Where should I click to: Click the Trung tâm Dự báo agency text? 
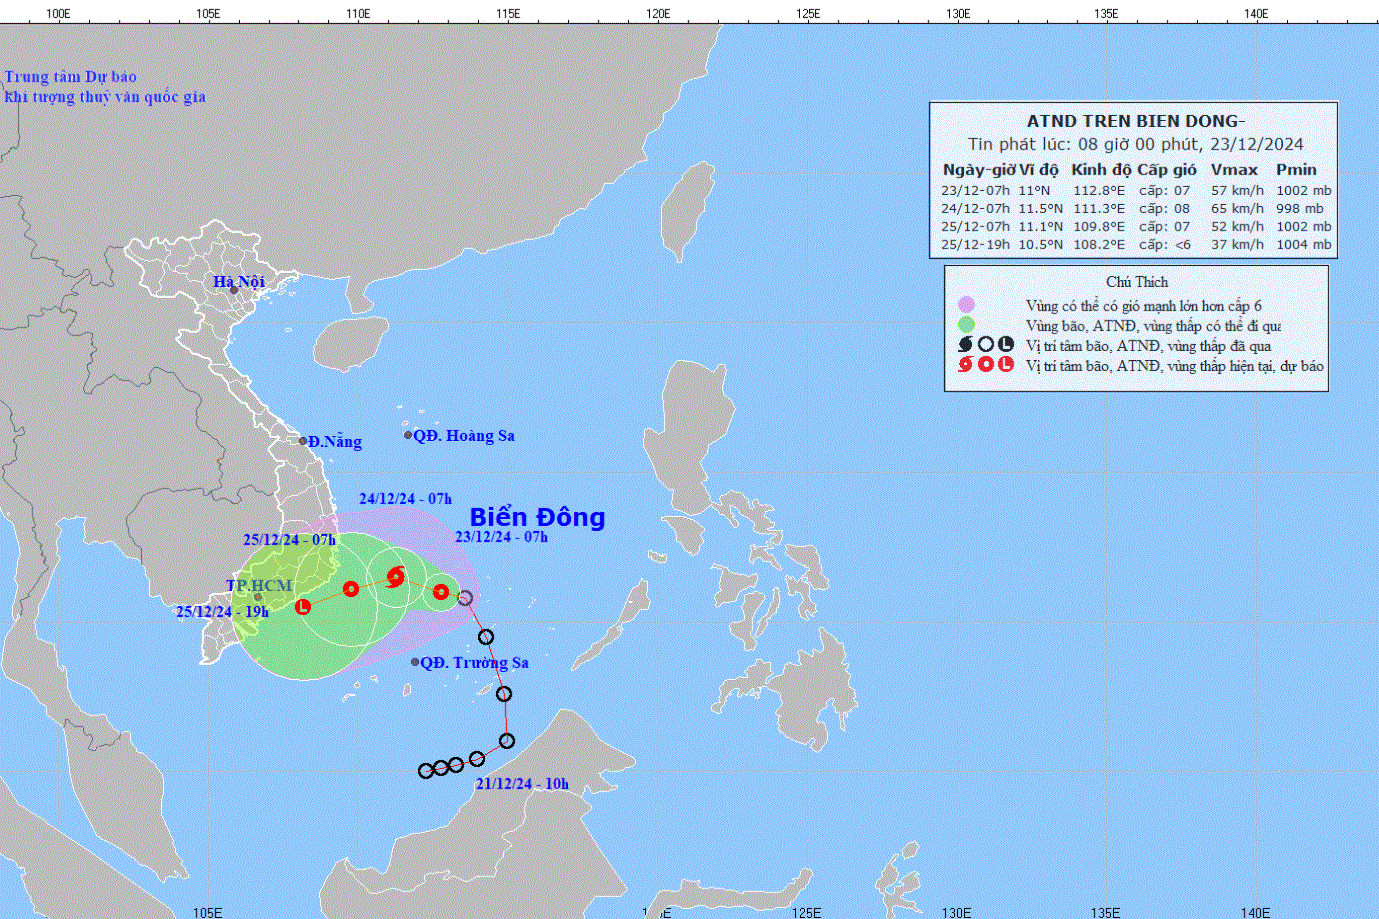pos(70,77)
